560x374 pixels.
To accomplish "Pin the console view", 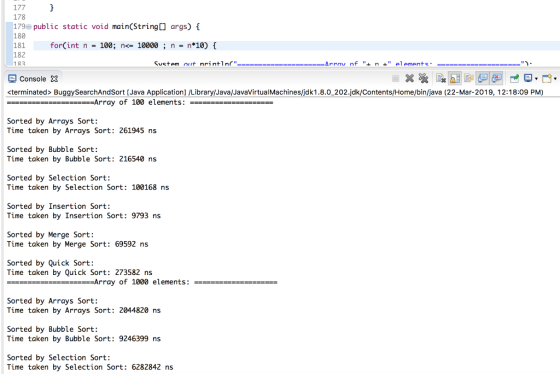I will [x=514, y=78].
